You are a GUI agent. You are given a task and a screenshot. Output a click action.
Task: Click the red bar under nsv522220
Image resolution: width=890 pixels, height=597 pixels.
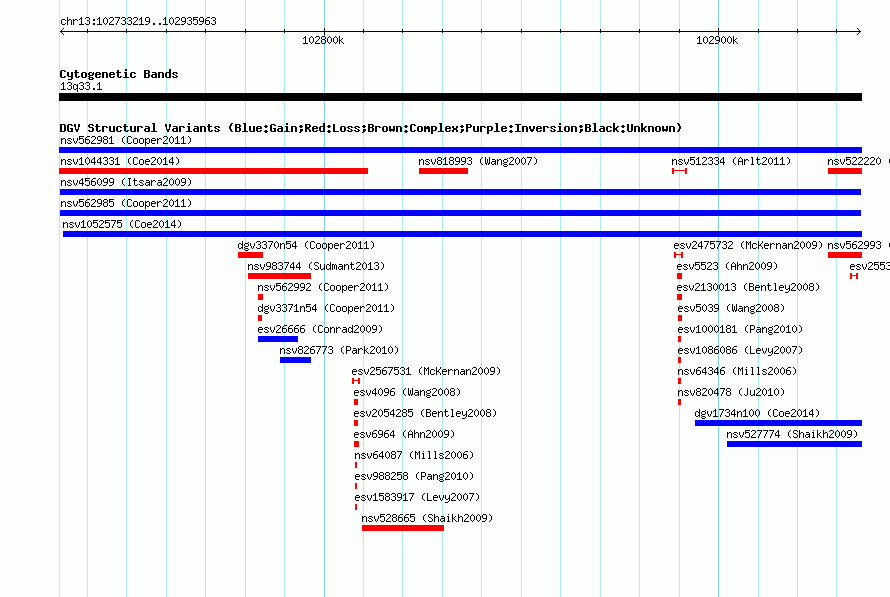click(845, 171)
